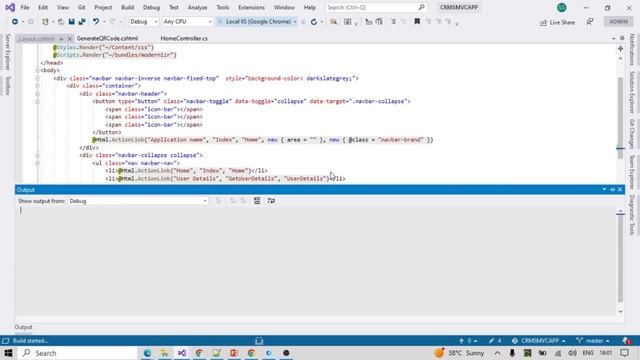Click the Find in Files toolbar icon
The height and width of the screenshot is (360, 640).
333,22
